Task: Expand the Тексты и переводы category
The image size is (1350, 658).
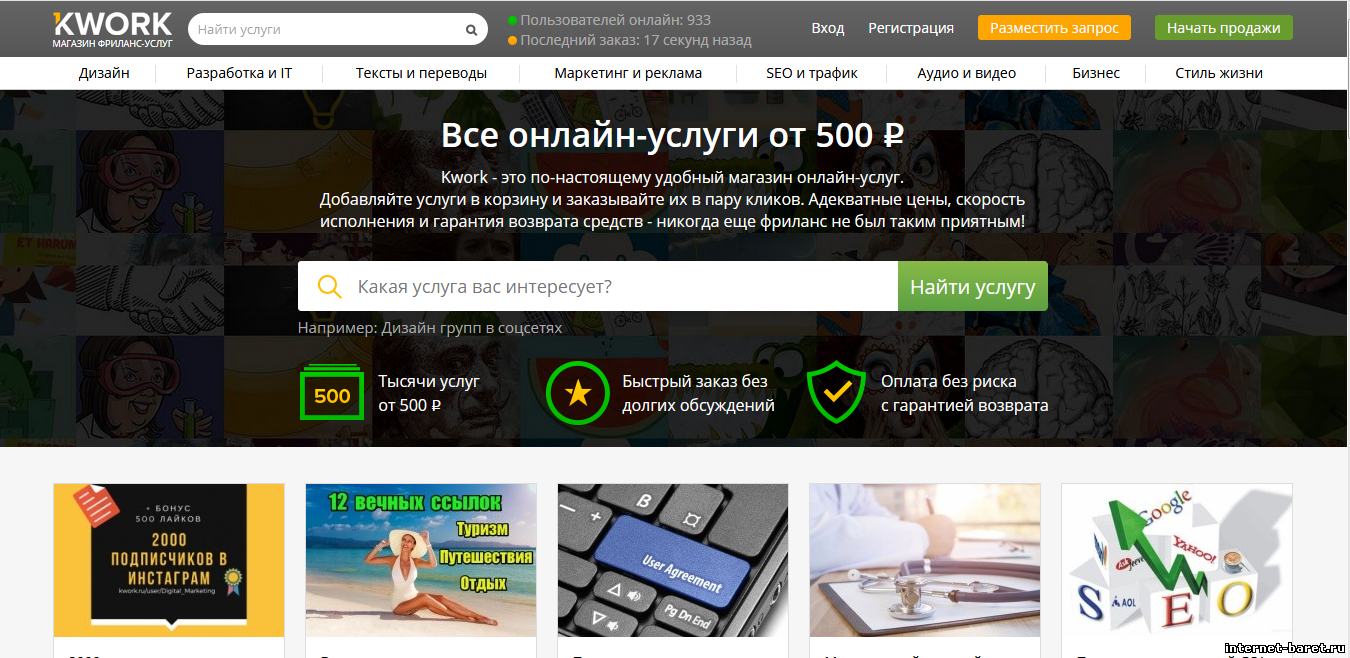Action: tap(421, 73)
